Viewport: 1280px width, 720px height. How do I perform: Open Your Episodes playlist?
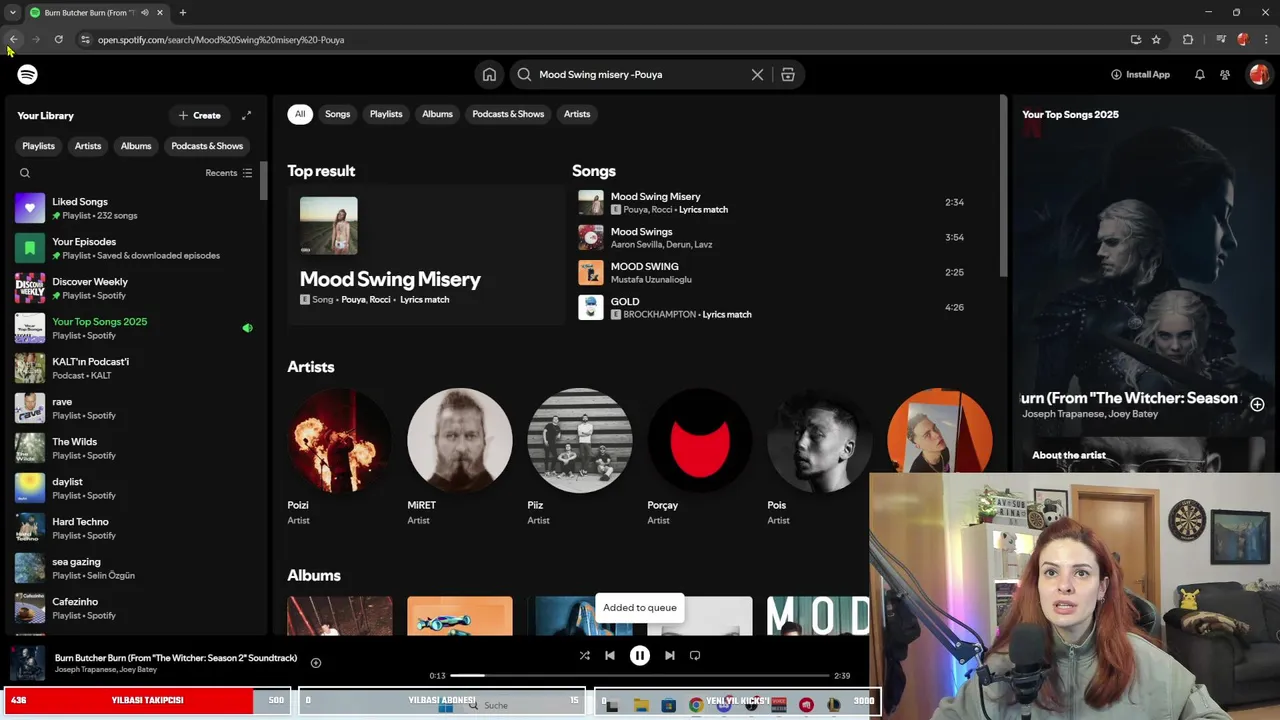(x=134, y=248)
